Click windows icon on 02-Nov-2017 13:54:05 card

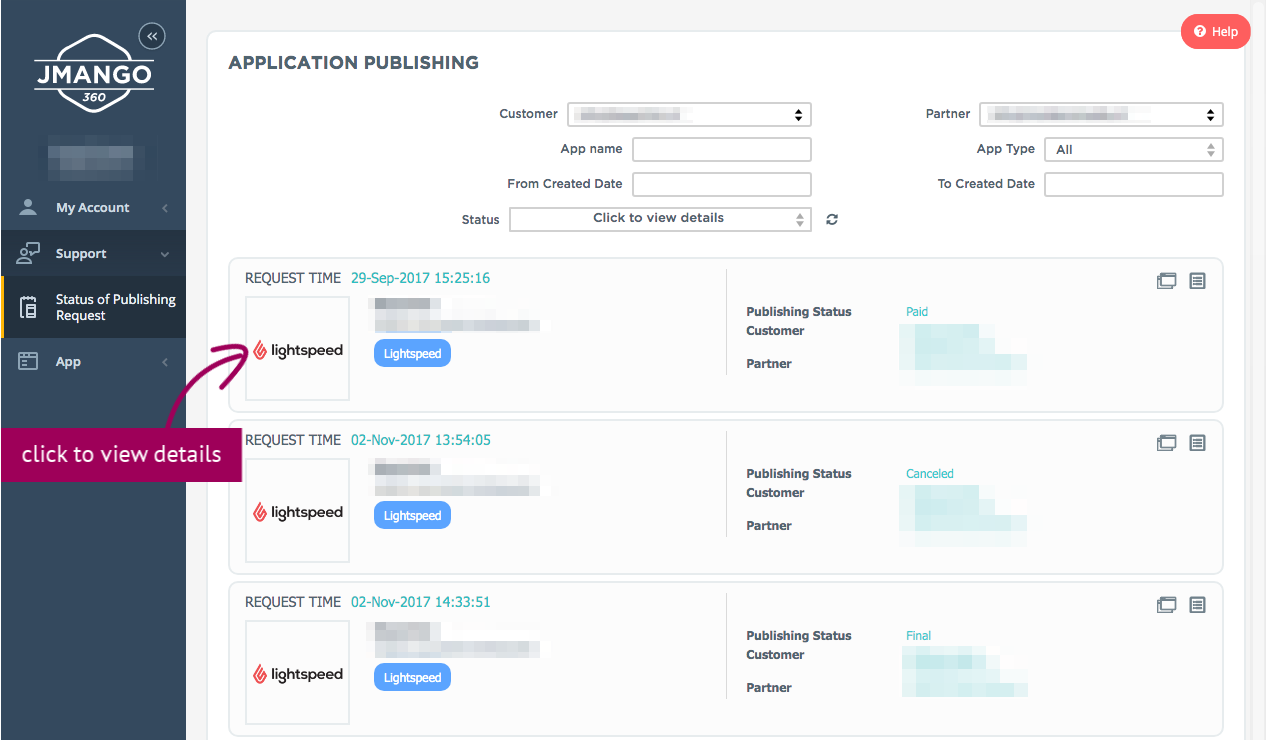(1166, 443)
